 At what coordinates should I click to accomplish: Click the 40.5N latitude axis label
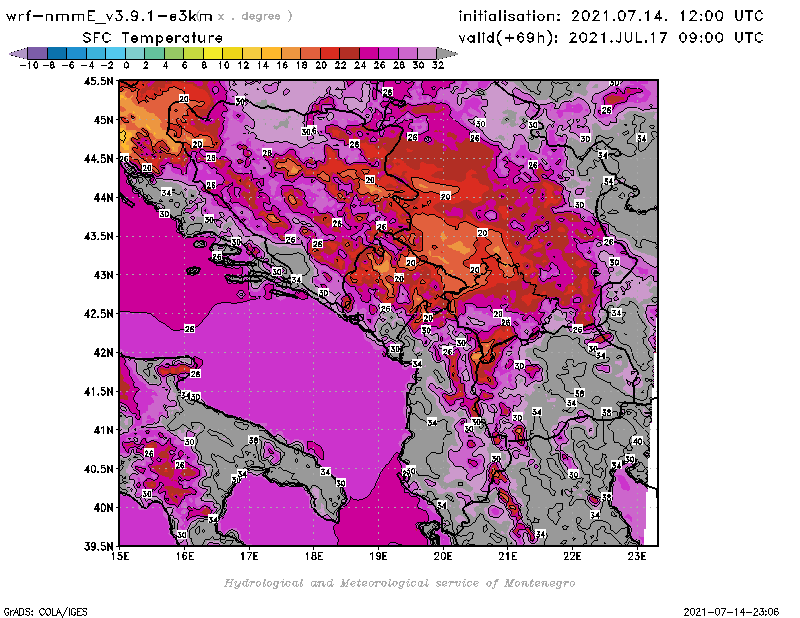click(98, 469)
